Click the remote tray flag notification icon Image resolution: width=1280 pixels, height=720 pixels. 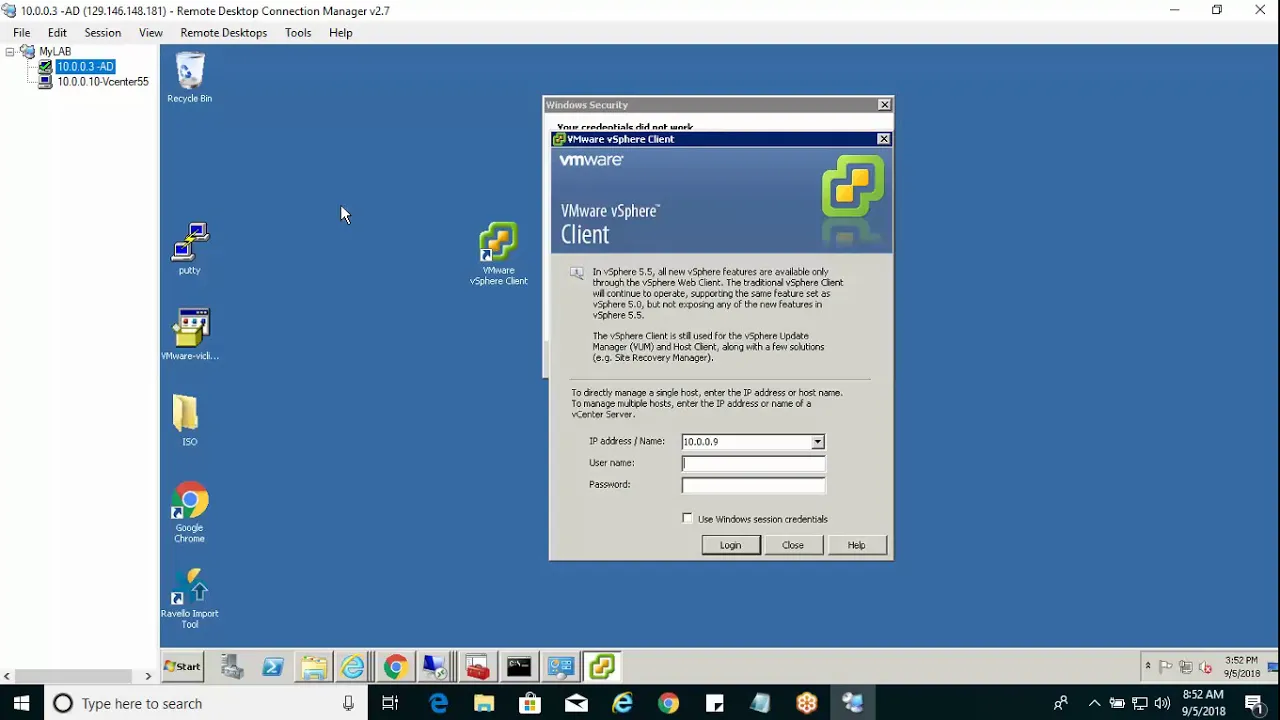pos(1166,667)
